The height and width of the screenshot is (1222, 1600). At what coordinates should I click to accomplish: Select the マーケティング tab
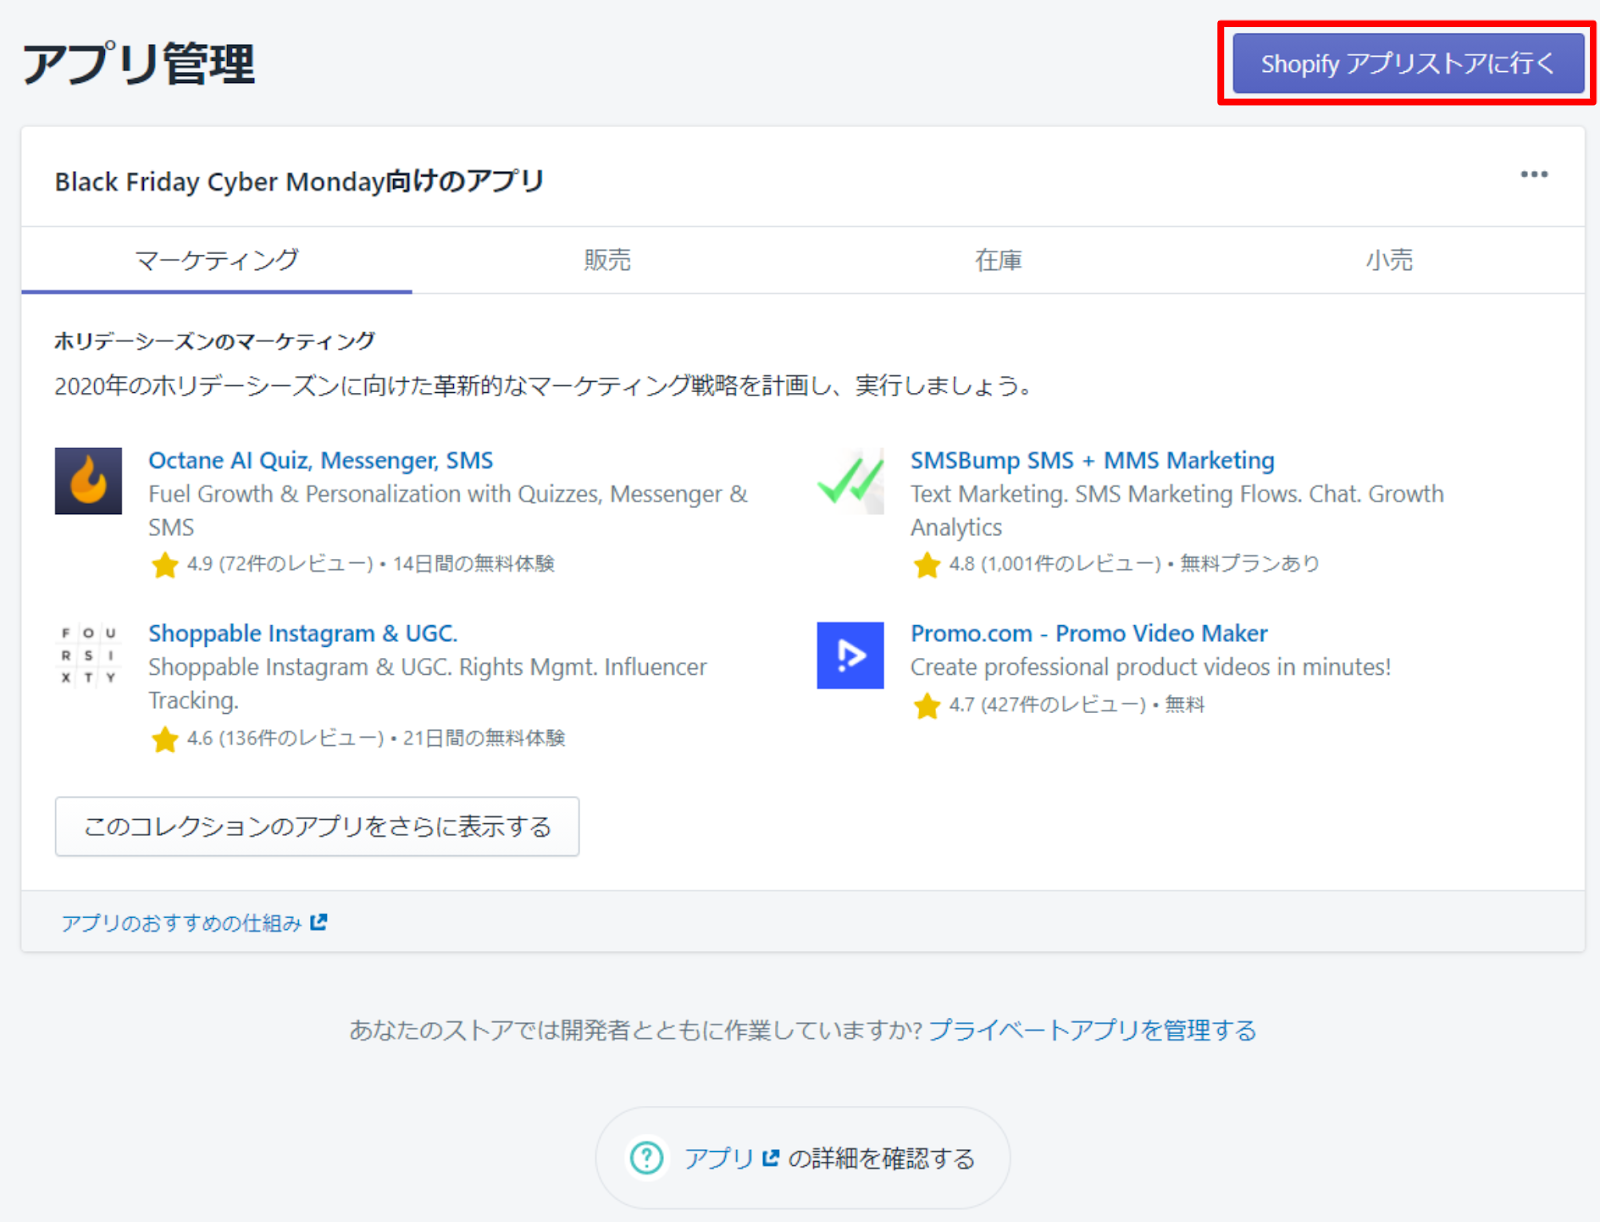pos(217,260)
